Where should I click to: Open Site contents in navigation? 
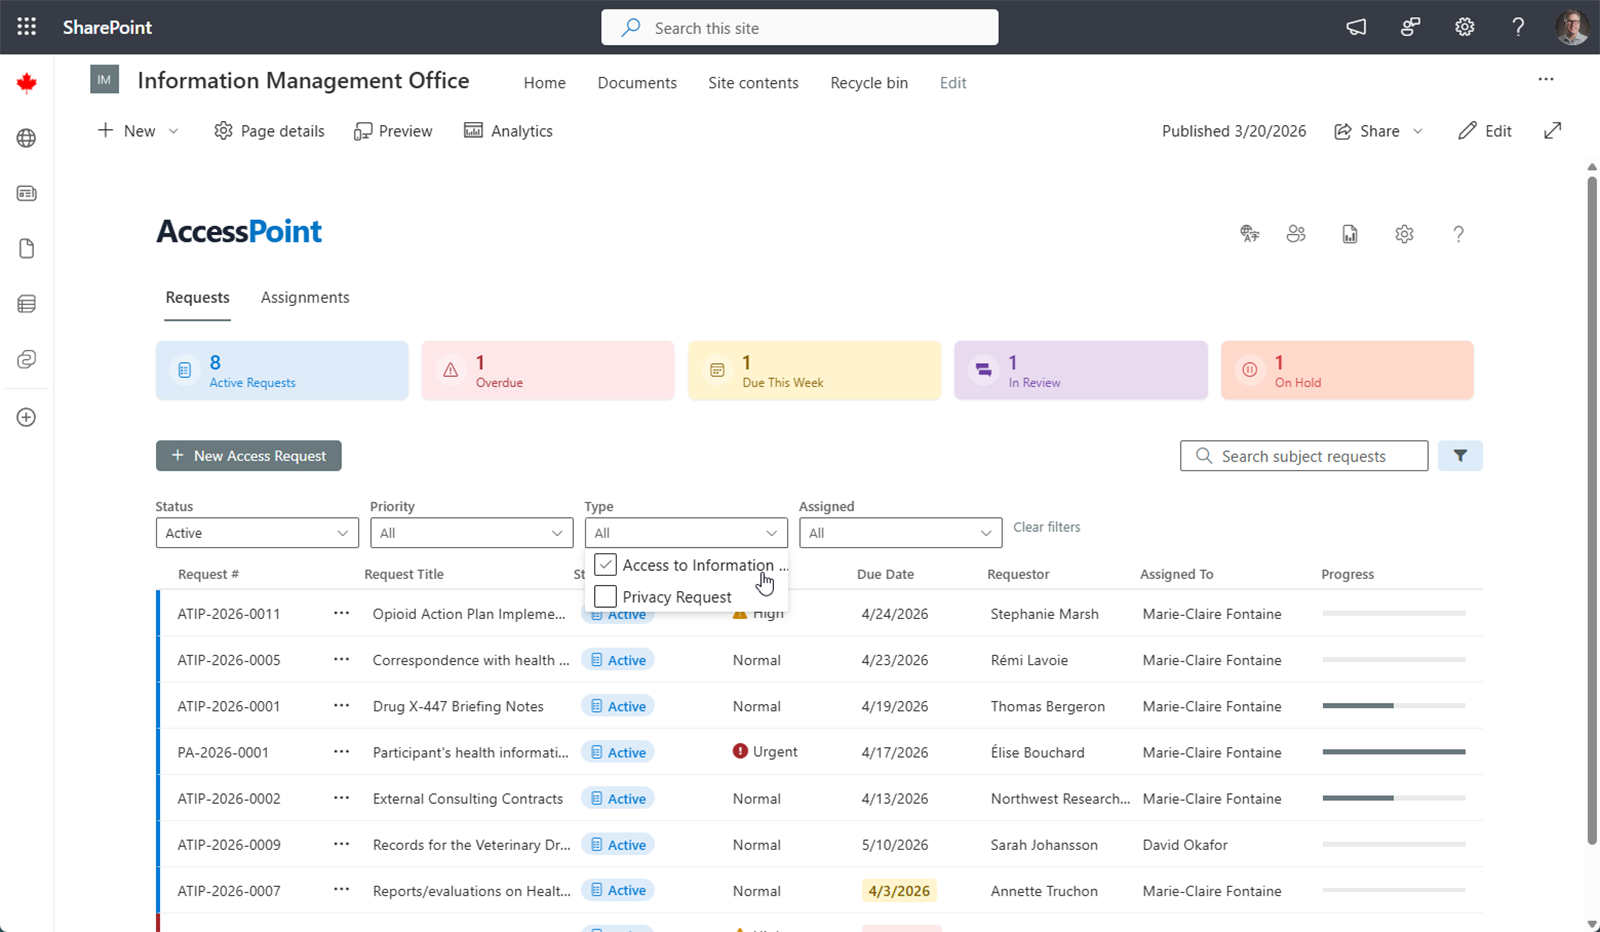753,83
